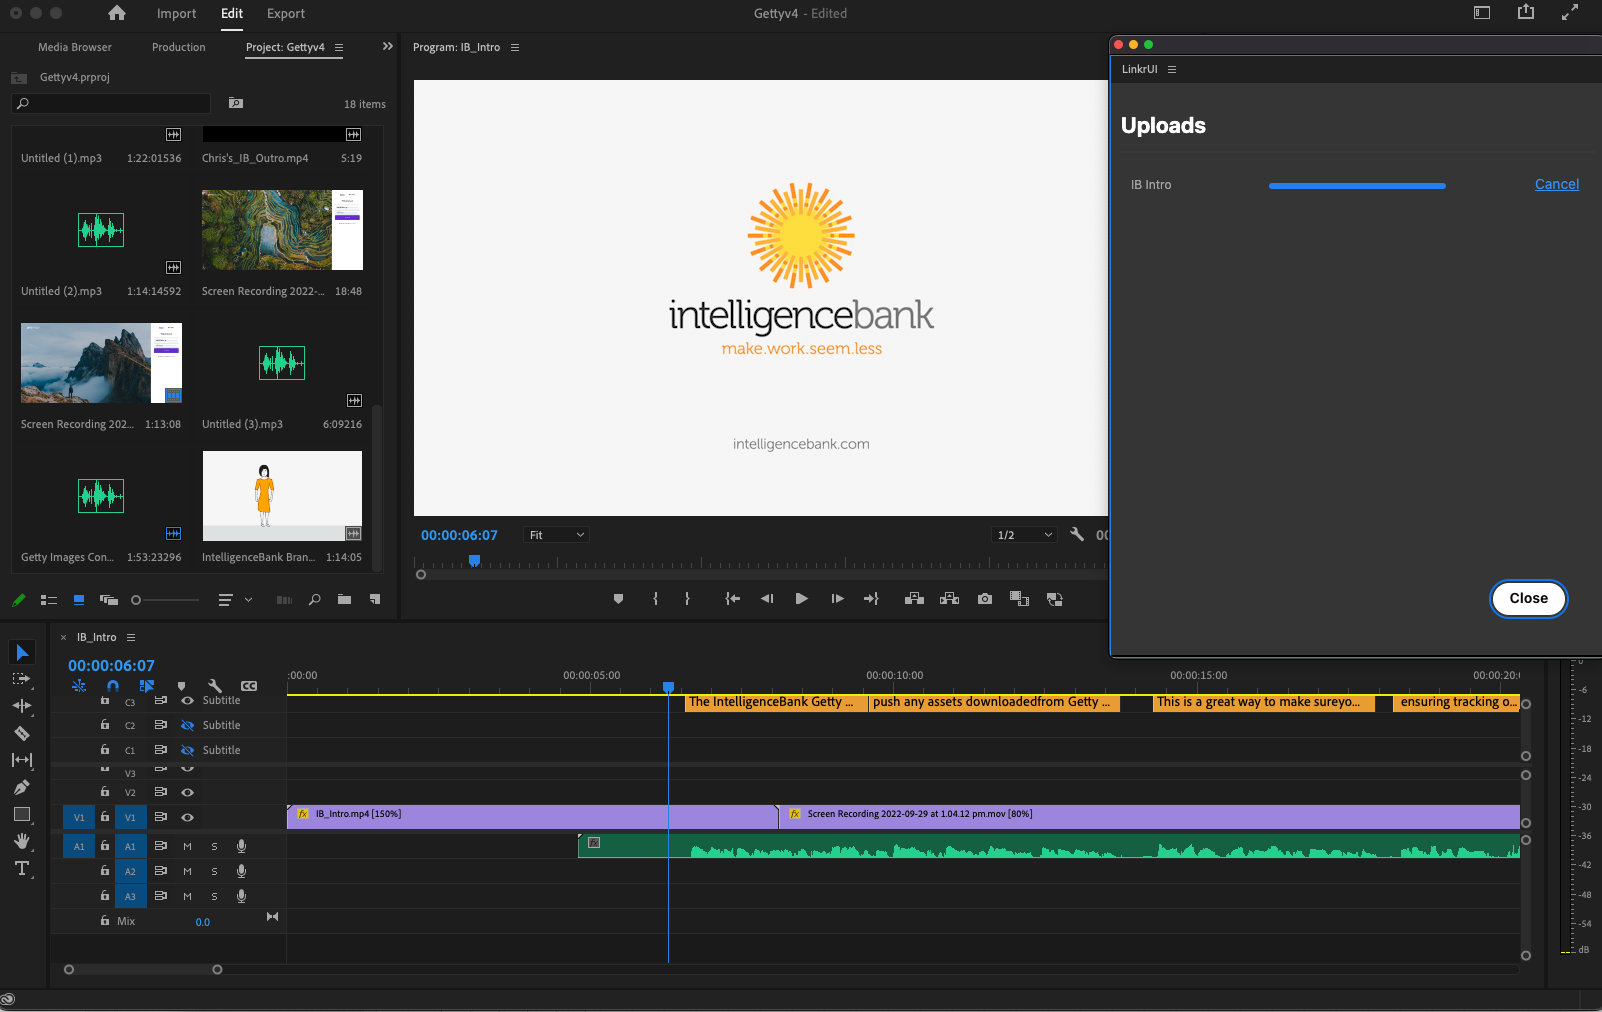The image size is (1602, 1012).
Task: Mute audio track A1
Action: pyautogui.click(x=187, y=846)
